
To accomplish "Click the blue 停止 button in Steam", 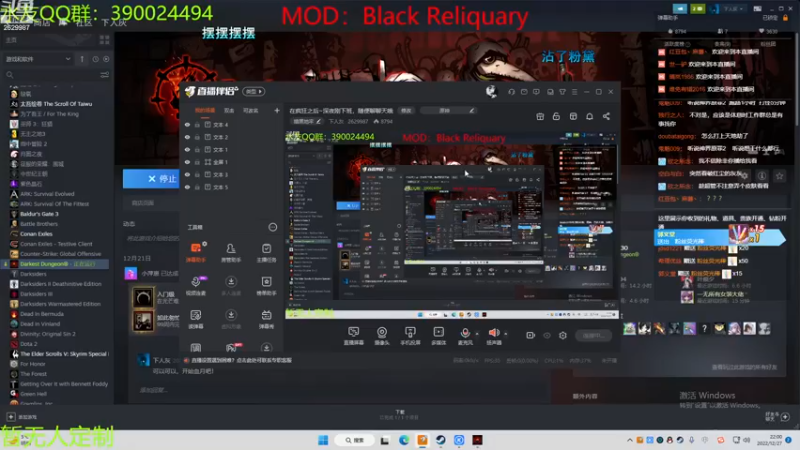I will click(x=151, y=179).
